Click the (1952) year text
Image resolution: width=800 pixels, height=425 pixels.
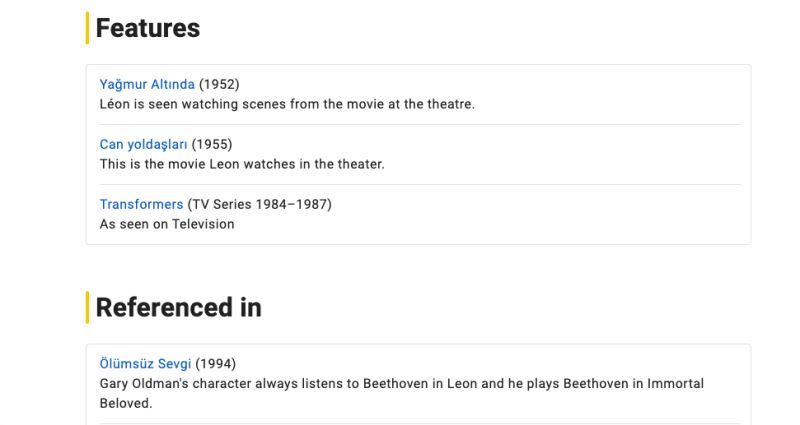point(219,84)
